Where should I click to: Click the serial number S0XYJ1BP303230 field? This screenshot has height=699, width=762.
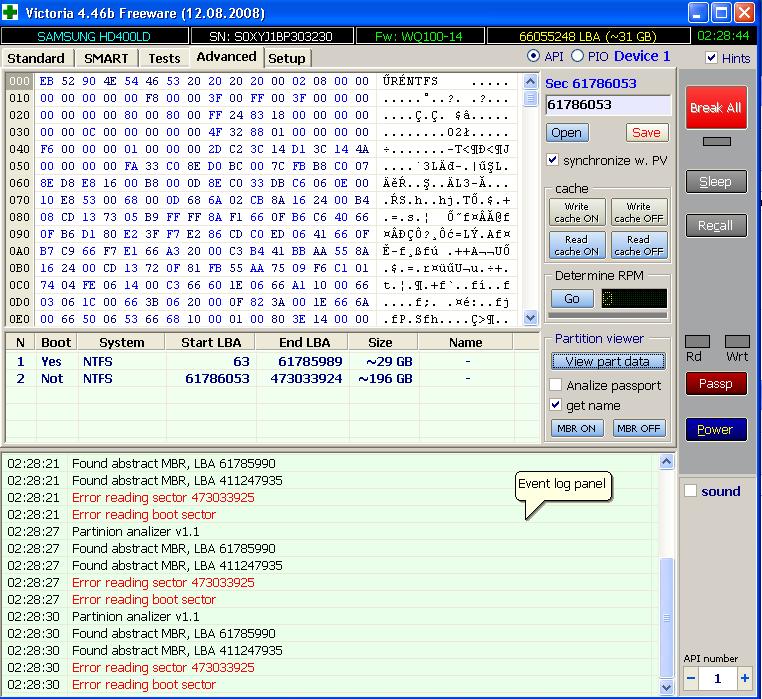[271, 36]
